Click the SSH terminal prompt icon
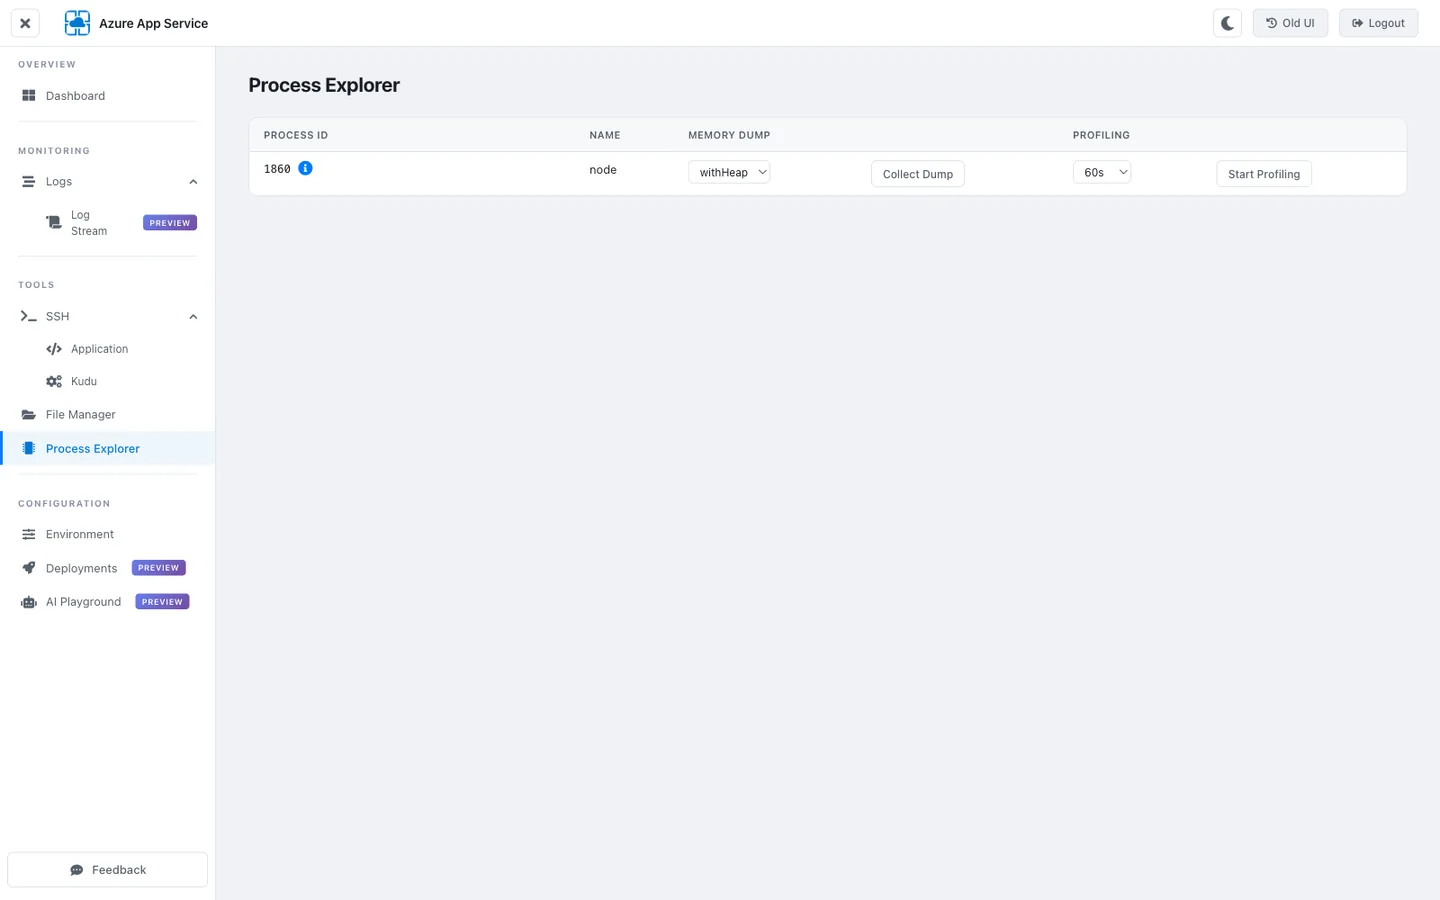 (29, 316)
